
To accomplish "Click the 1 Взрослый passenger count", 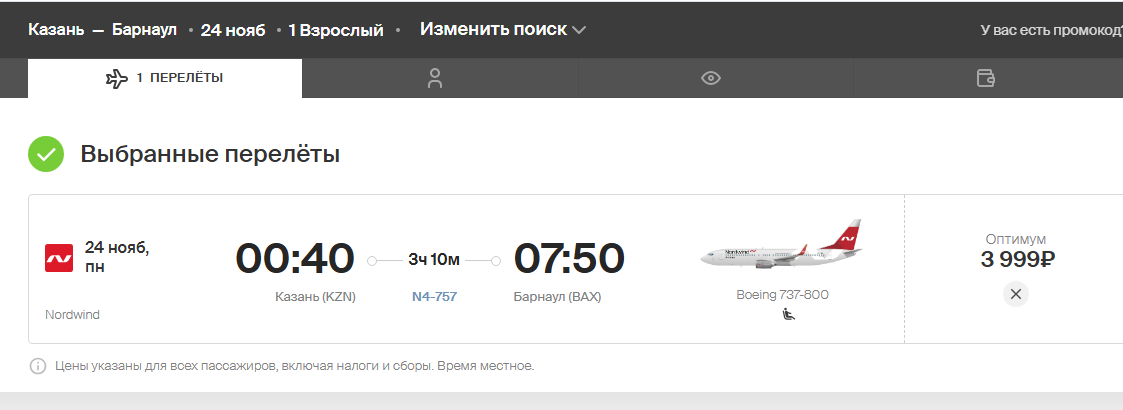I will pyautogui.click(x=336, y=30).
